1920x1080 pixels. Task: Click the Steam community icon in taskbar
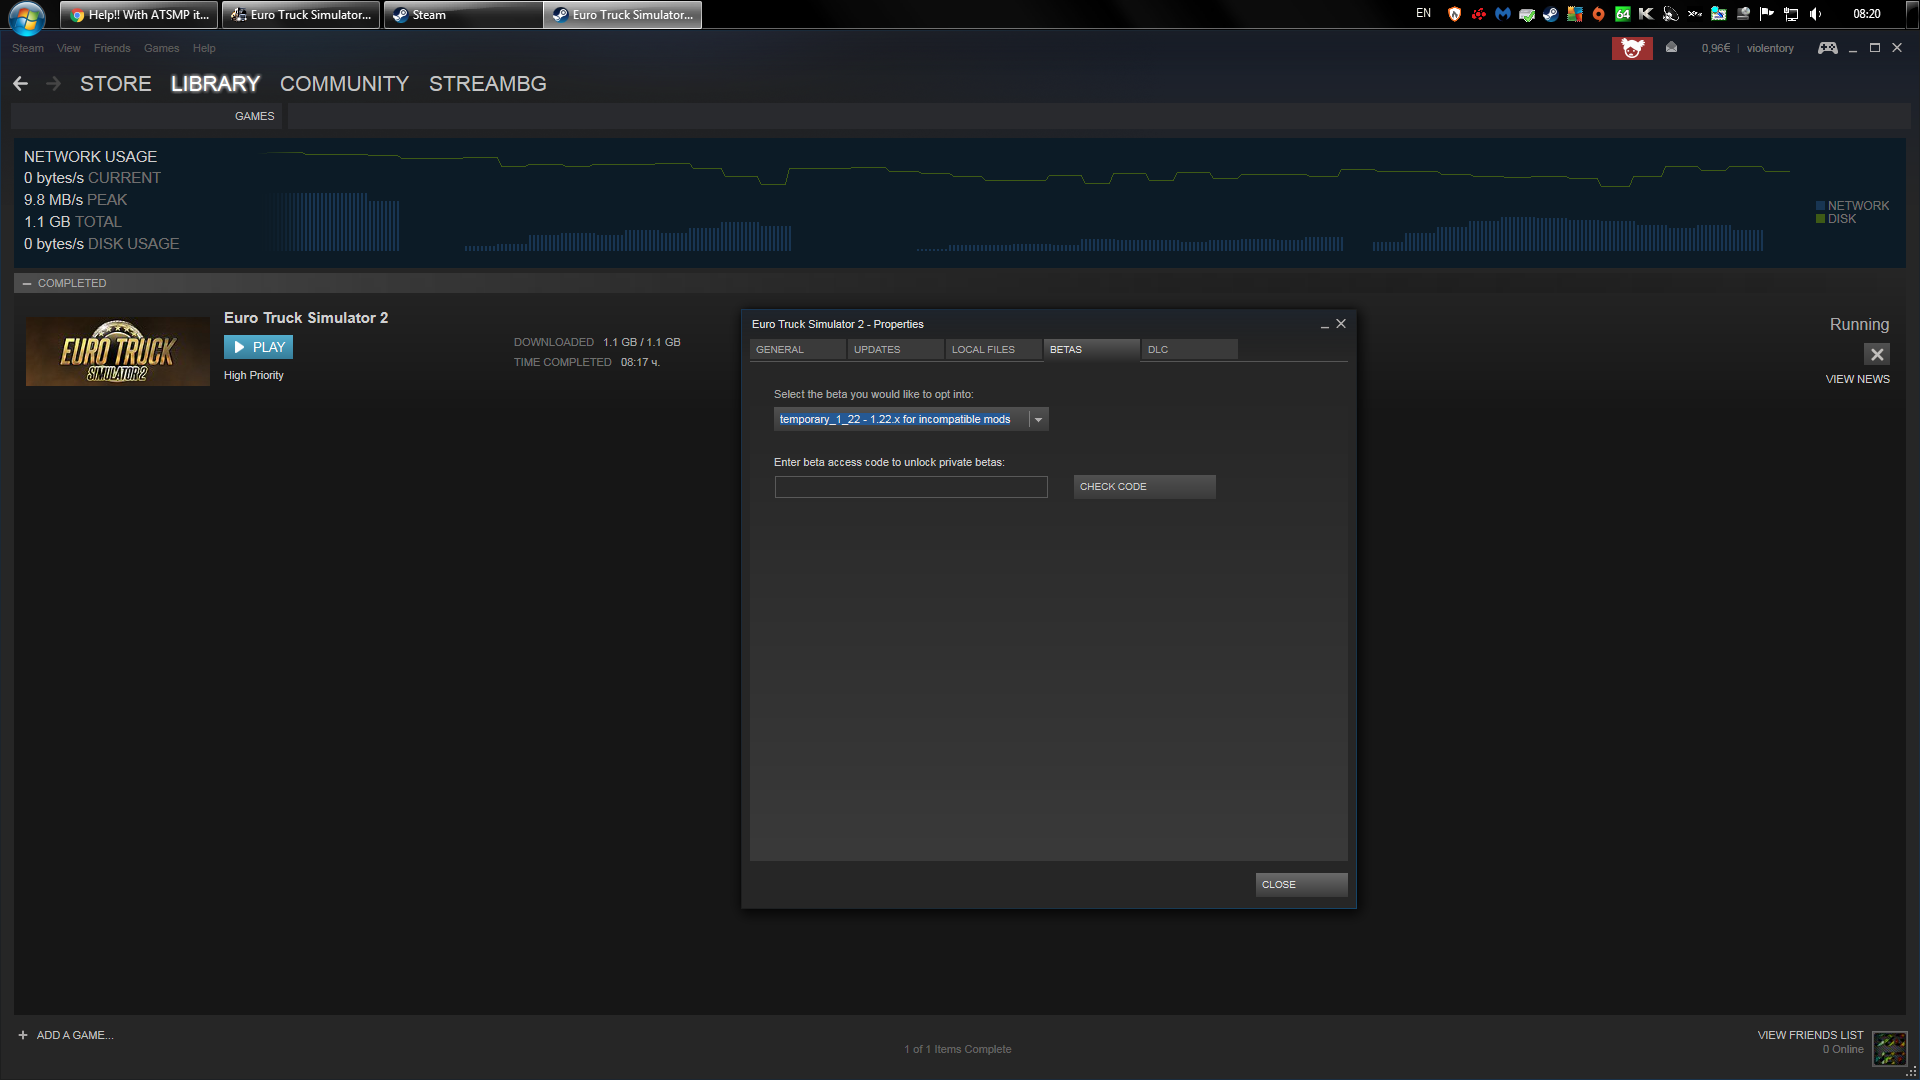coord(1549,13)
